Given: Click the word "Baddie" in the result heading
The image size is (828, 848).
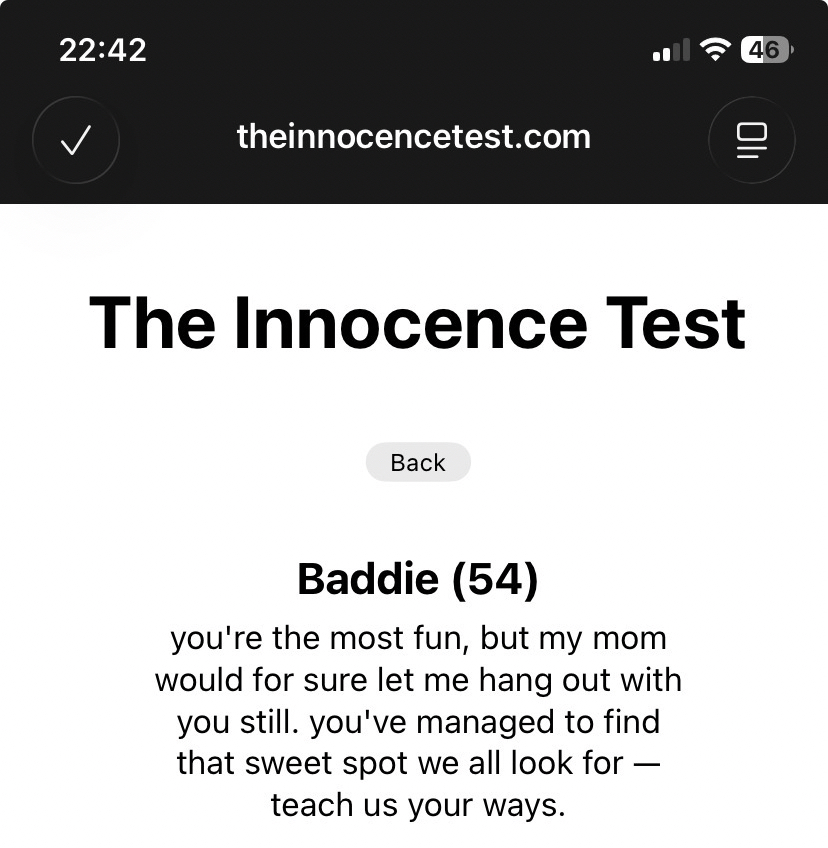Looking at the screenshot, I should (366, 579).
